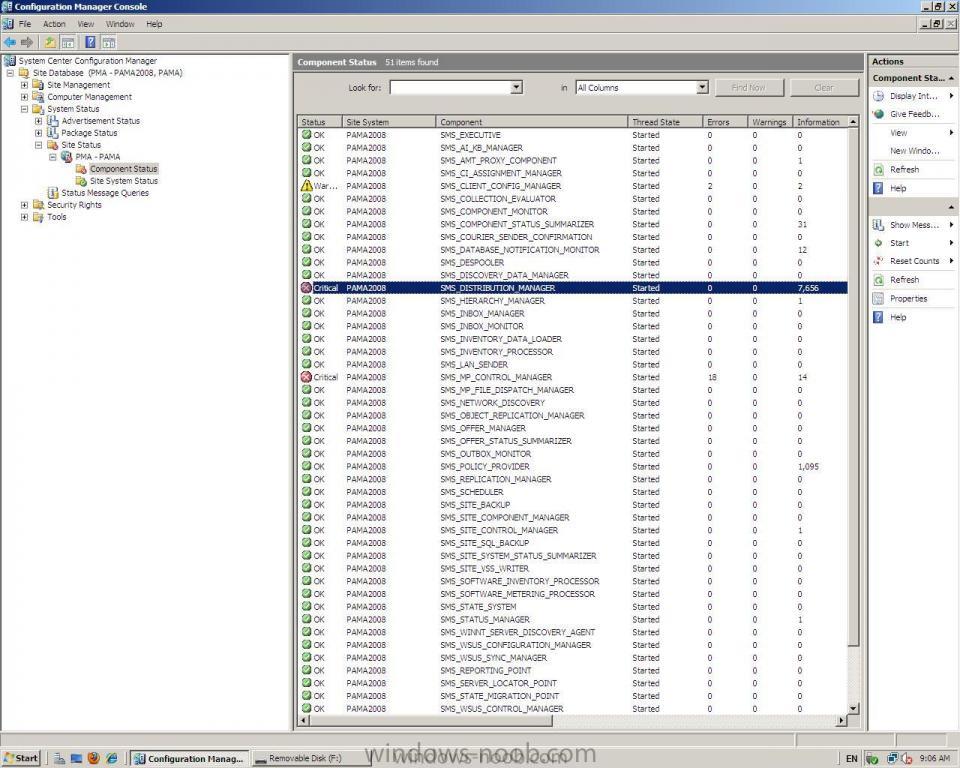
Task: Click the Reset Counts icon in Actions
Action: 879,261
